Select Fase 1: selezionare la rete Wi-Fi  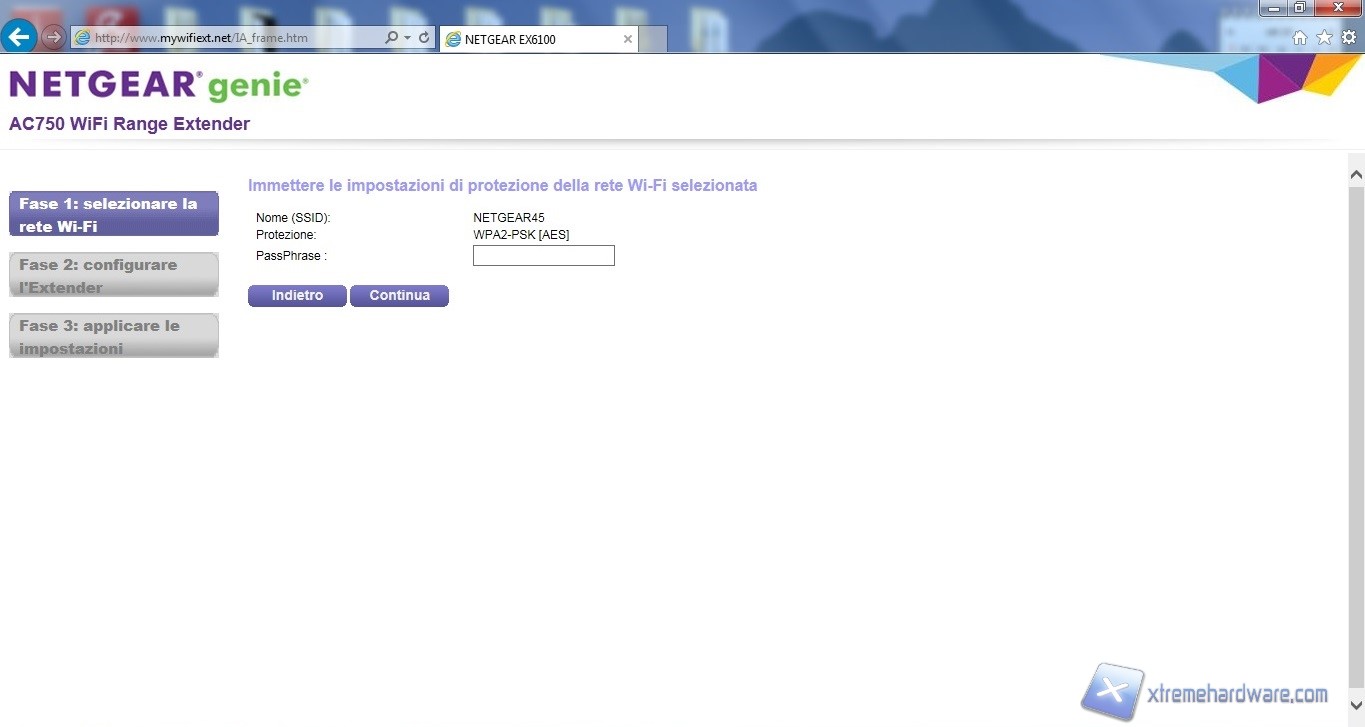(x=113, y=214)
